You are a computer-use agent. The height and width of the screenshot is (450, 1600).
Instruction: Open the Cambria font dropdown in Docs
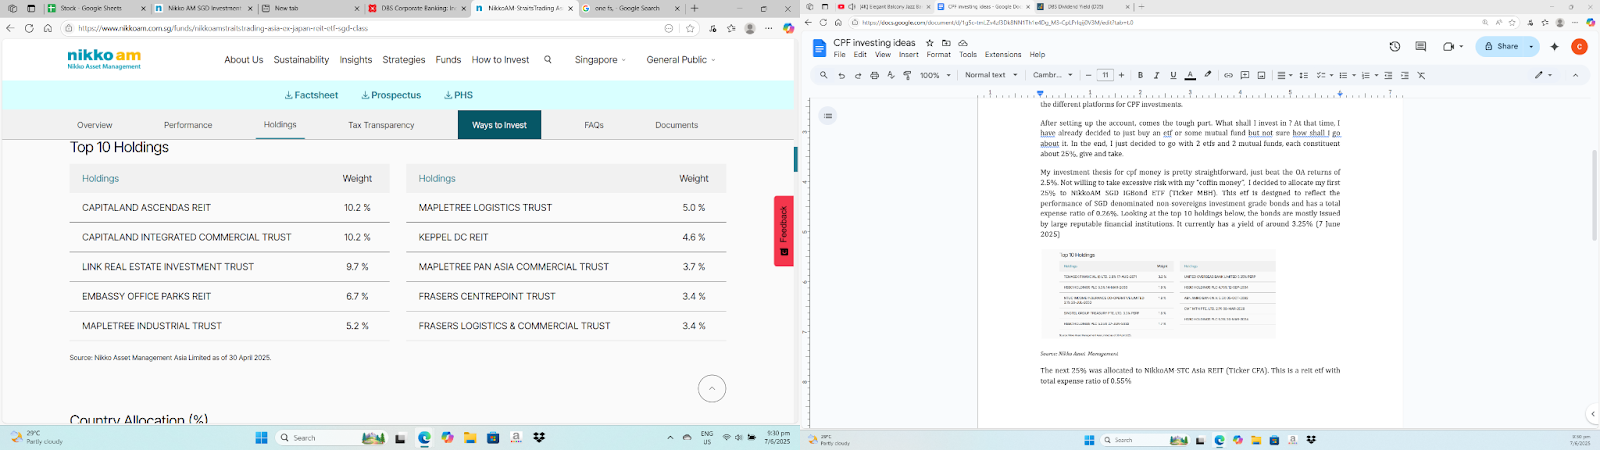click(x=1052, y=75)
